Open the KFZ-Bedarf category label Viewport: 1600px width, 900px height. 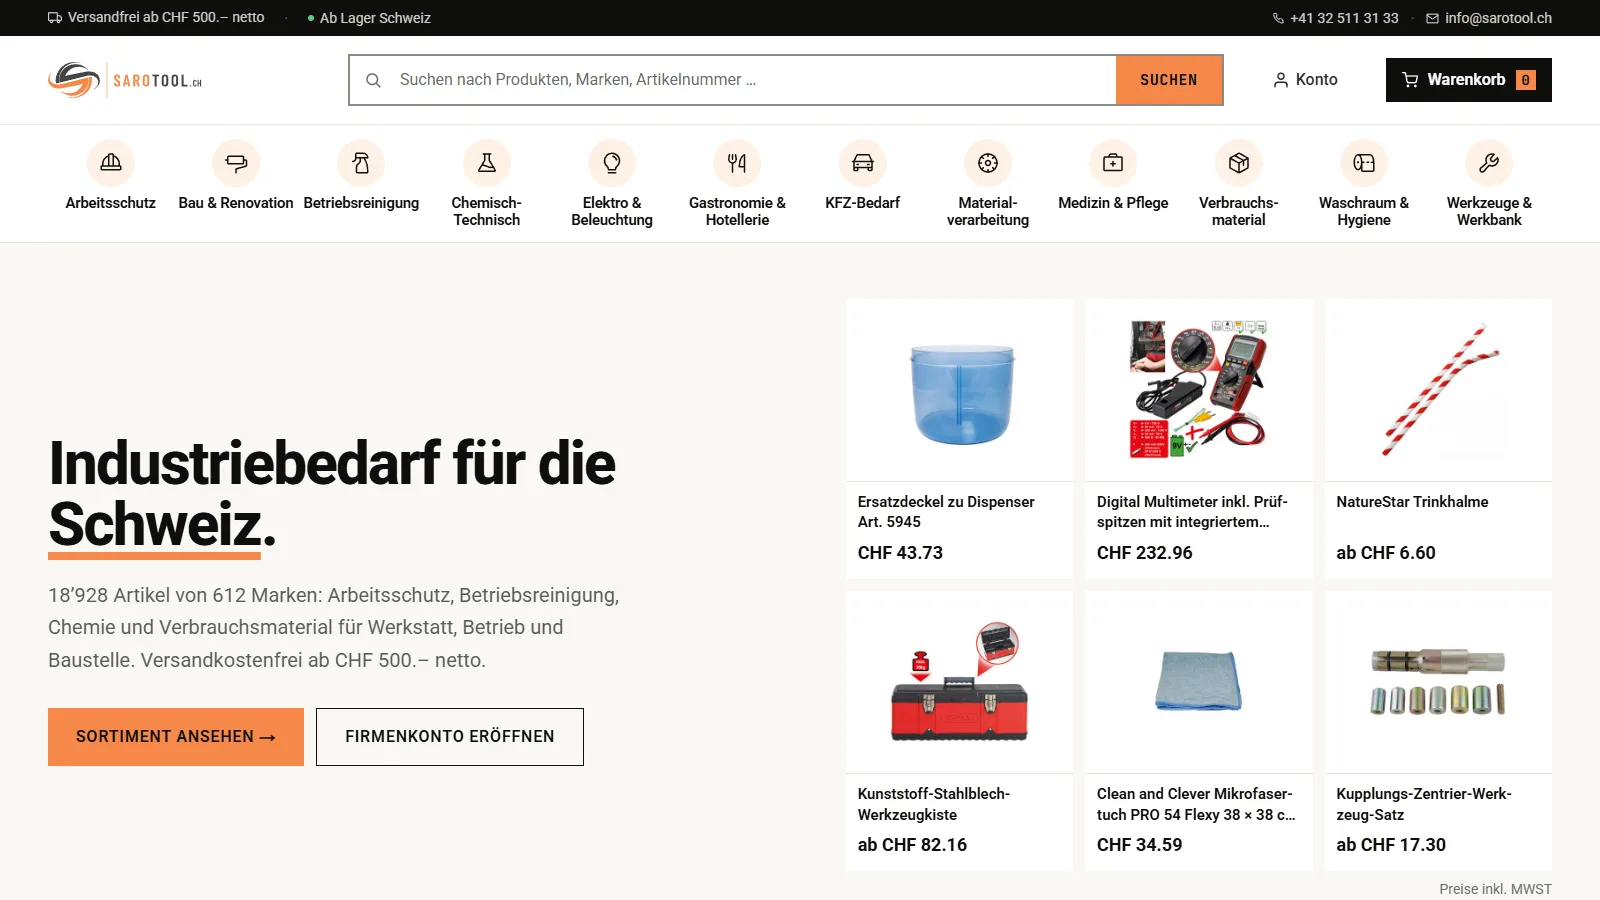(863, 203)
